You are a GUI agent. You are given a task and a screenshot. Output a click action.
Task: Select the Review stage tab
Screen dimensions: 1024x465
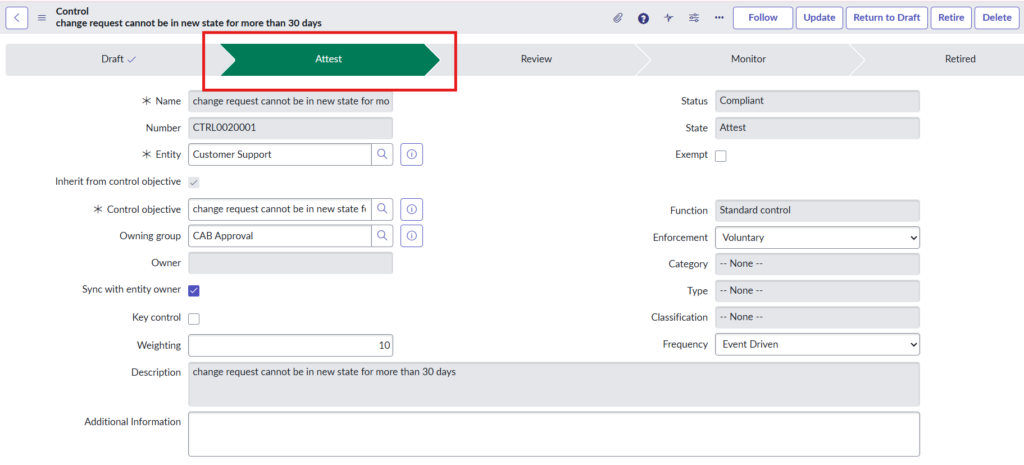(x=536, y=59)
